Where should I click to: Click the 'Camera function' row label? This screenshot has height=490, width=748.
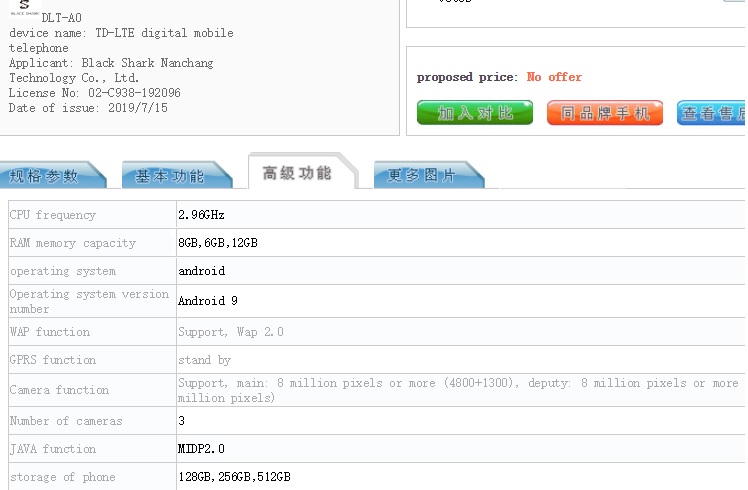(x=59, y=390)
